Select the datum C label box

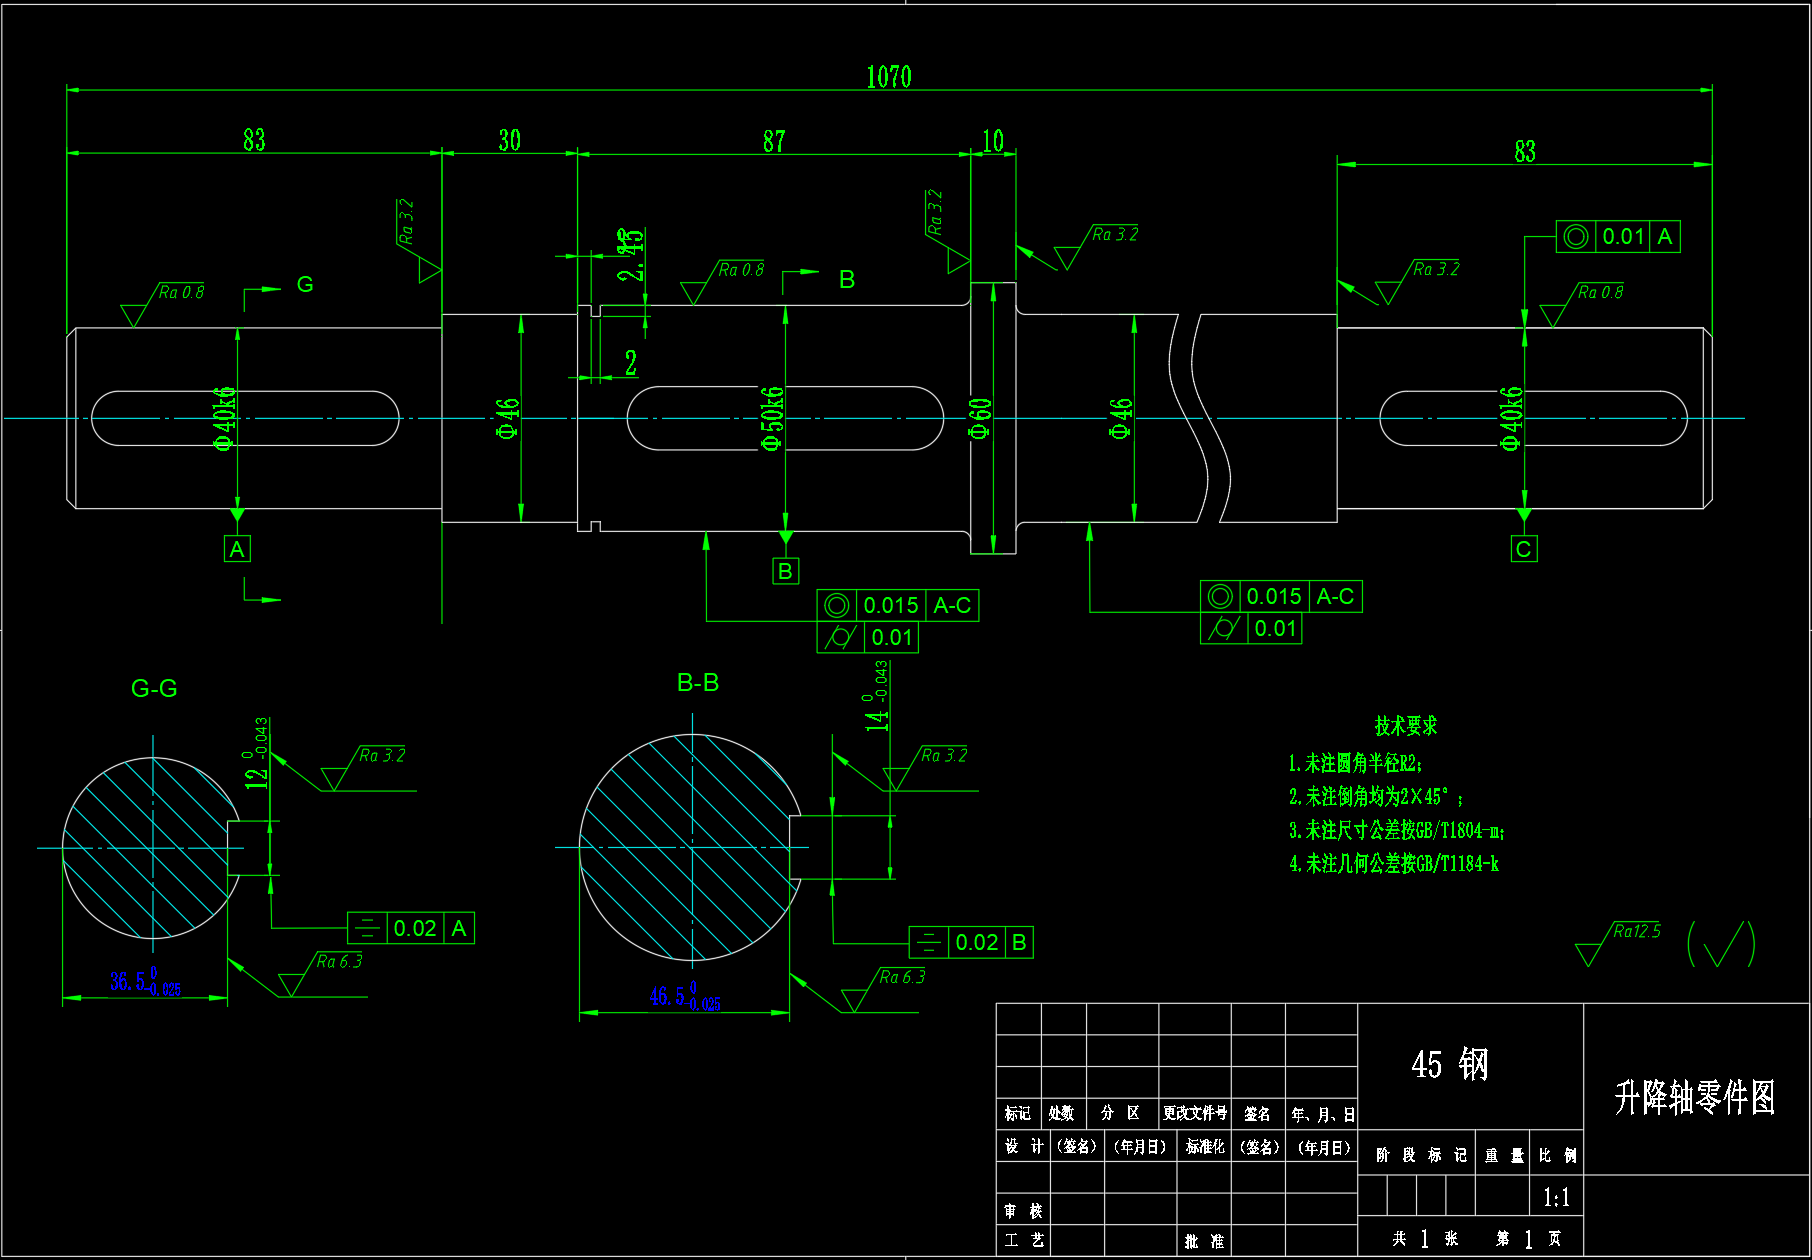point(1523,549)
